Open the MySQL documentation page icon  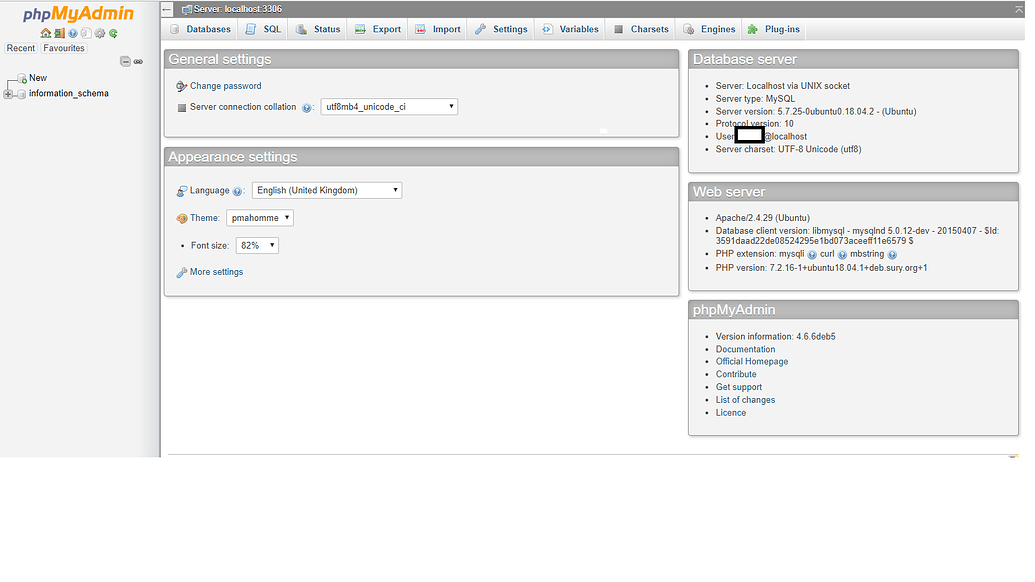pos(86,33)
